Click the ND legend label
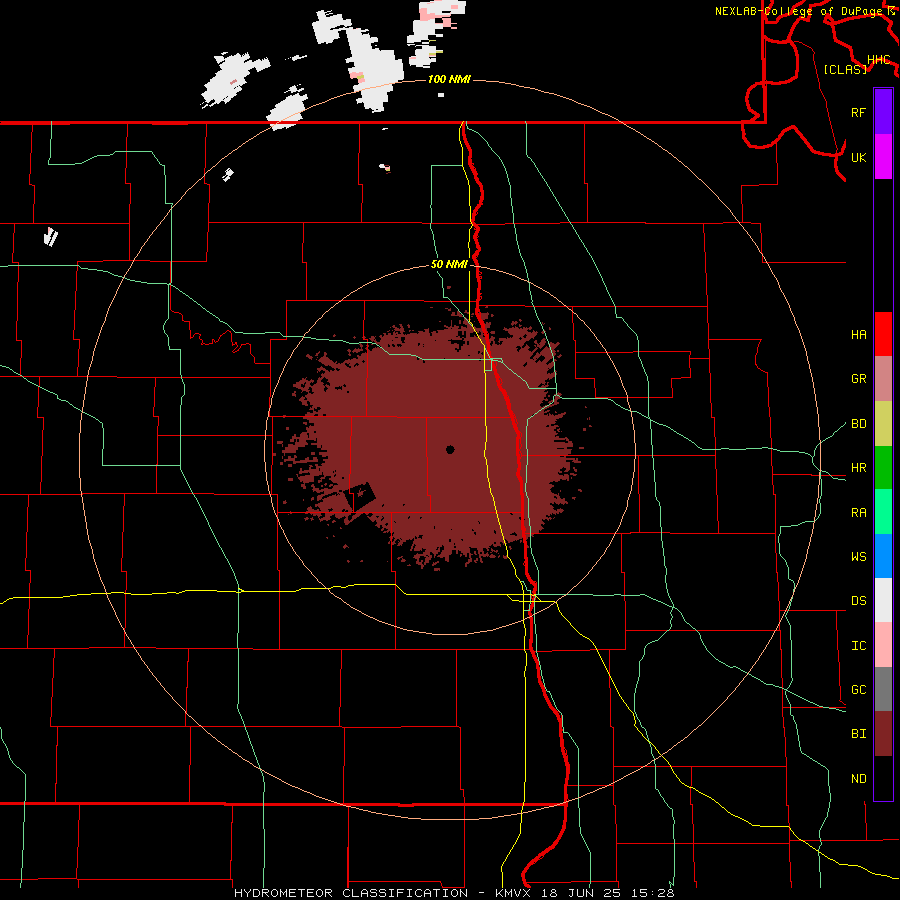 (x=858, y=779)
